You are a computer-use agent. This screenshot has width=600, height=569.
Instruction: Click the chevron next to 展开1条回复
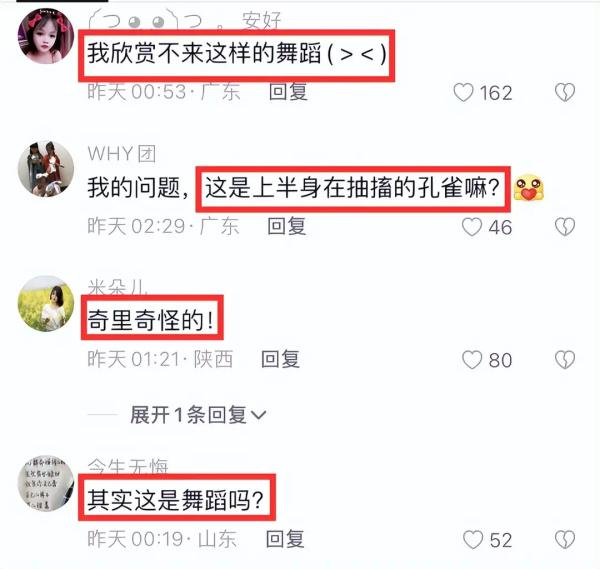point(258,415)
